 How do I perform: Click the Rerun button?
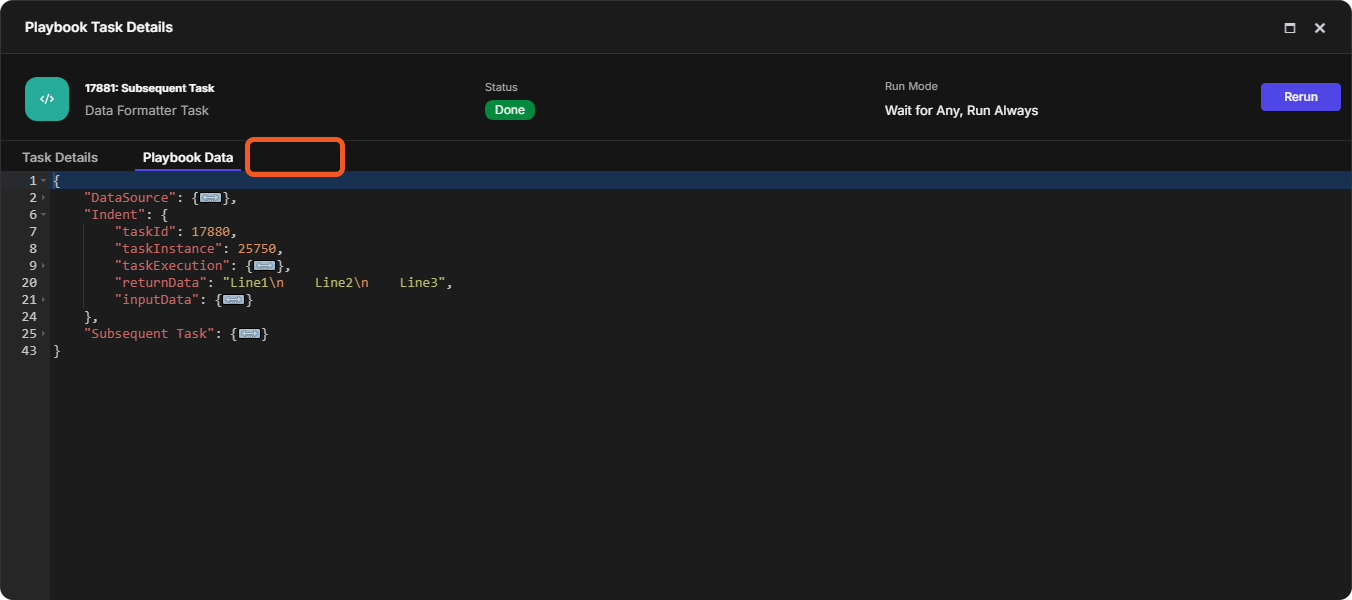click(1300, 97)
